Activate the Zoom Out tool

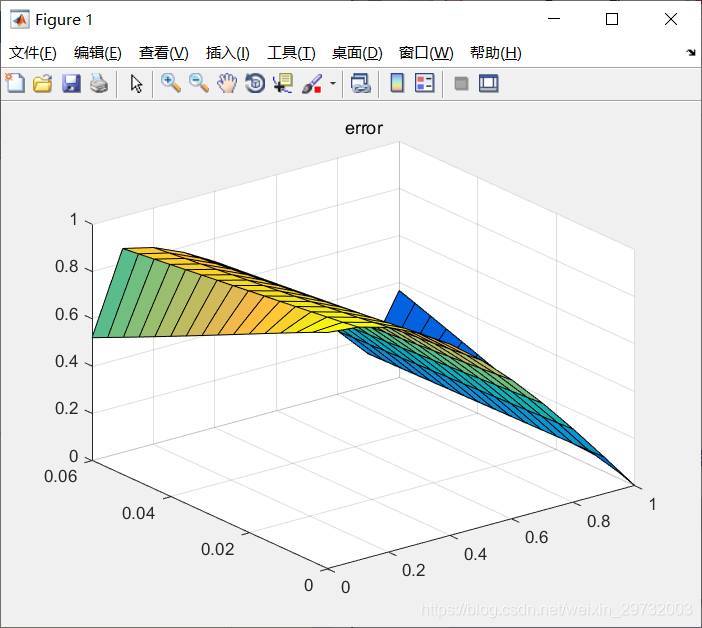tap(199, 83)
